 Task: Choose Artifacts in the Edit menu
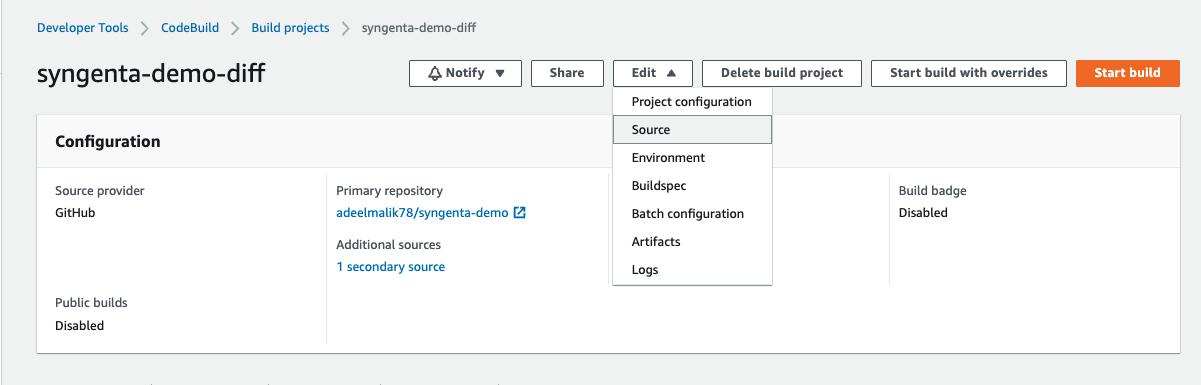pos(692,242)
